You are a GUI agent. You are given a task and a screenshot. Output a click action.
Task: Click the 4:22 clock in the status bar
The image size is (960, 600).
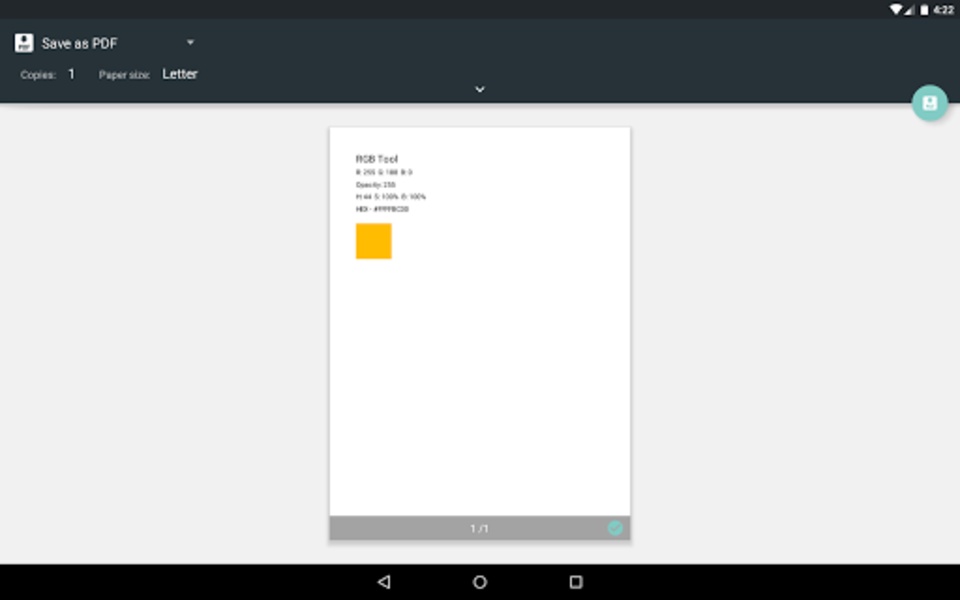(x=943, y=9)
